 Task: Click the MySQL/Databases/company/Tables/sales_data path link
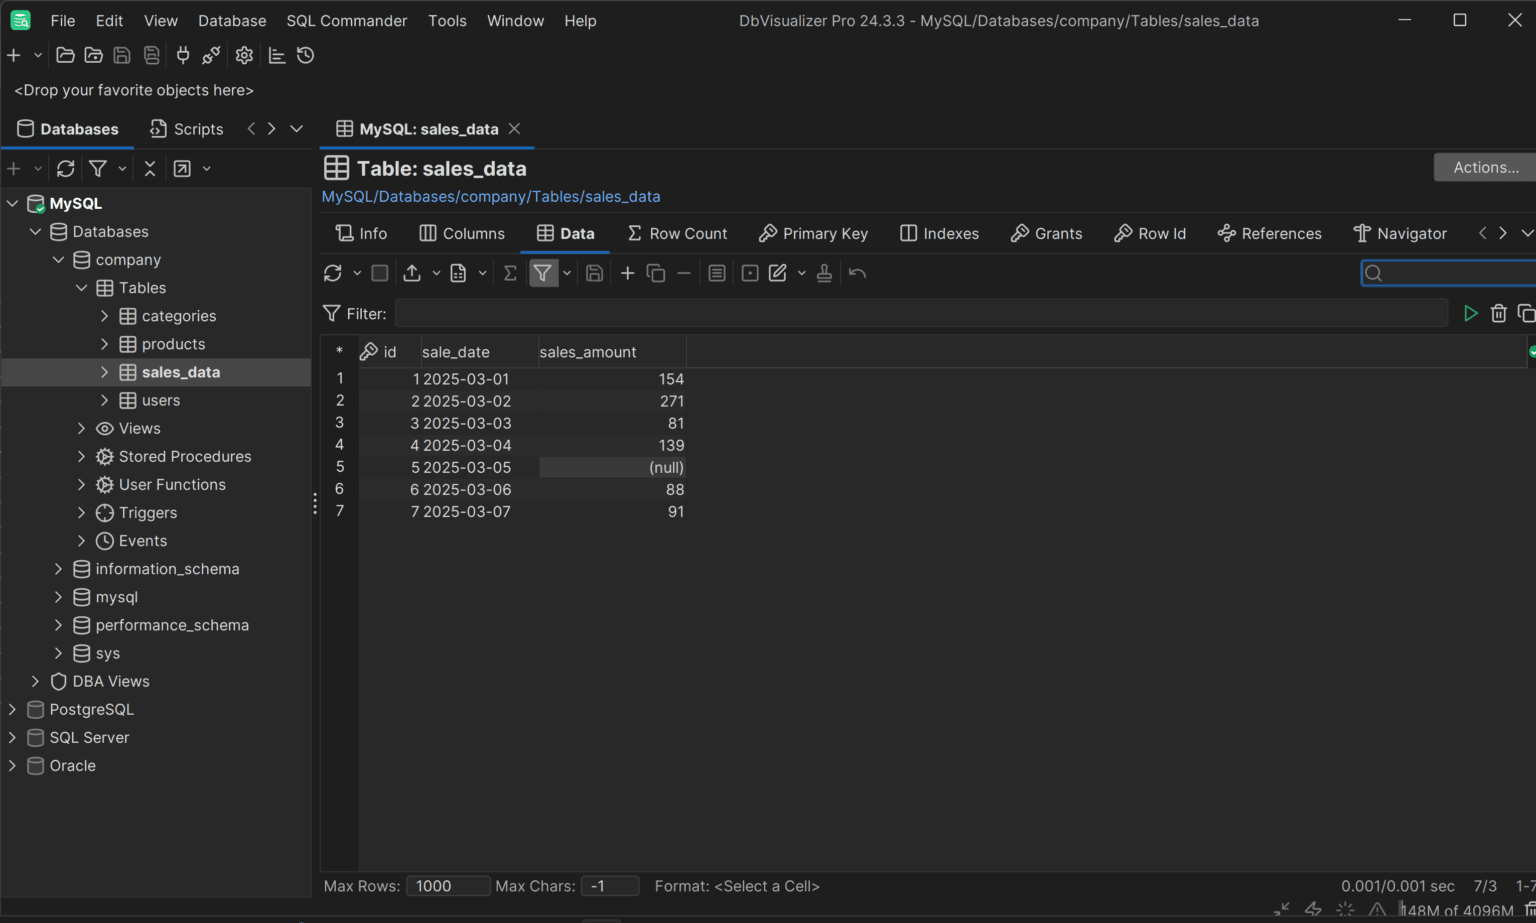(x=490, y=197)
